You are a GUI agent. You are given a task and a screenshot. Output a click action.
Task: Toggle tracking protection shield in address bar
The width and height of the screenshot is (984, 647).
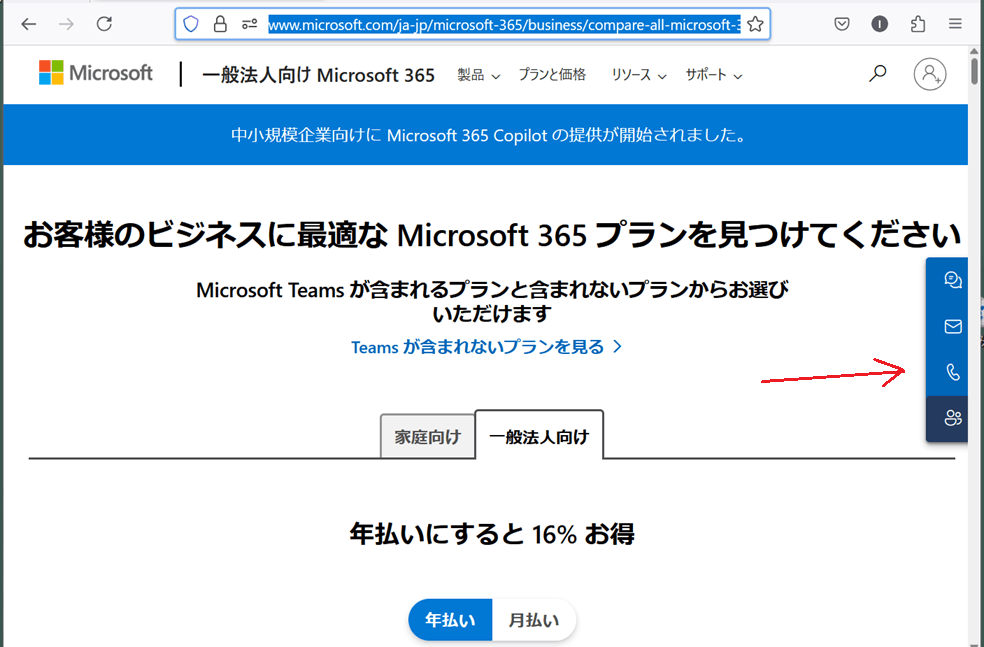click(190, 24)
